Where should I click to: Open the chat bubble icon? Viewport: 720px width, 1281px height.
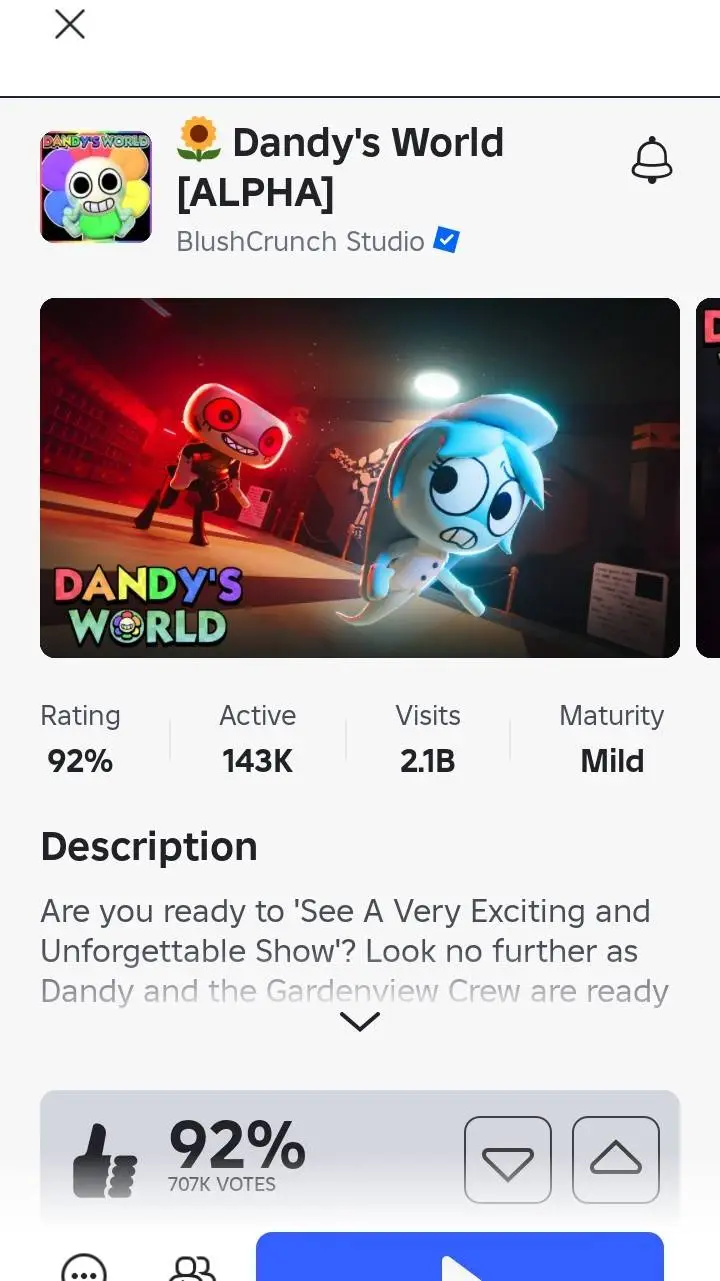[84, 1266]
